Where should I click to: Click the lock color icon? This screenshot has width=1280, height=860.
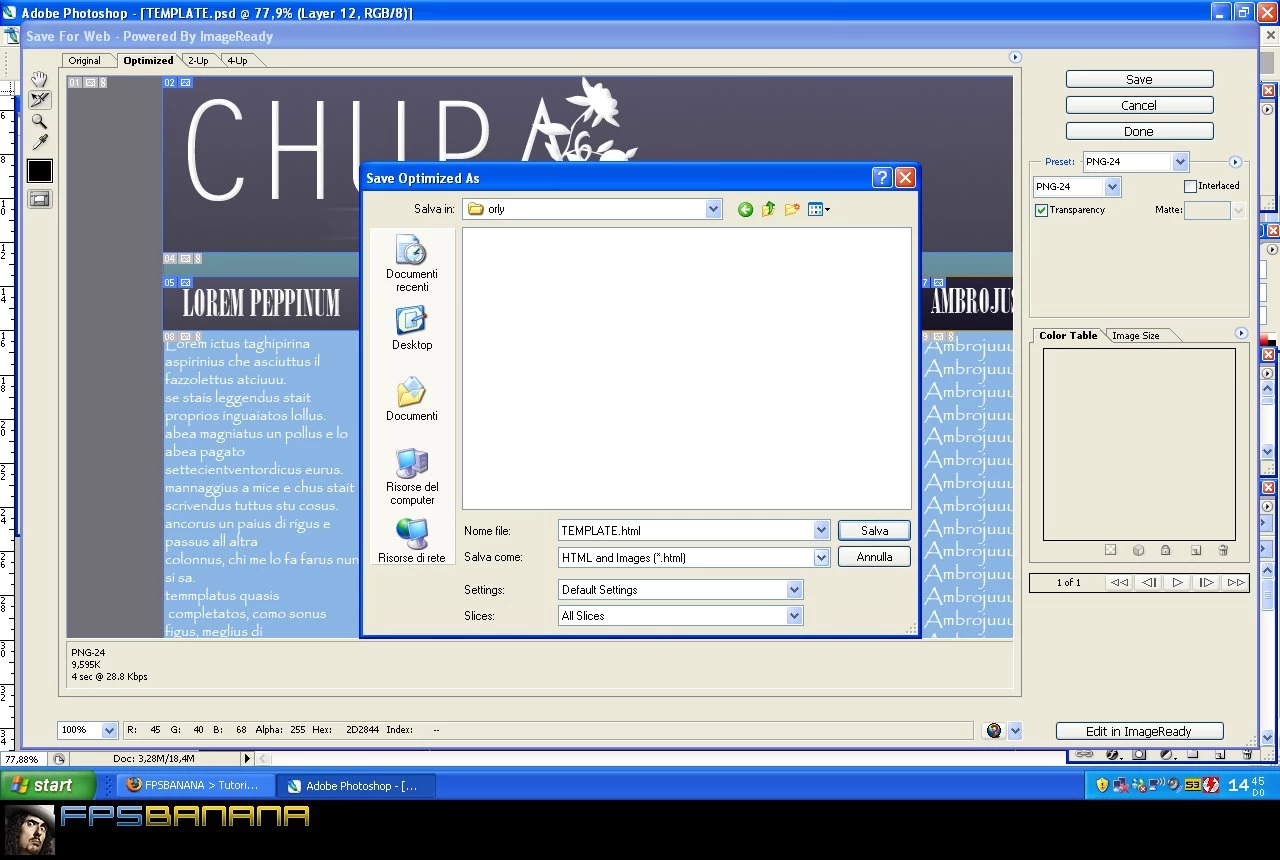tap(1166, 550)
